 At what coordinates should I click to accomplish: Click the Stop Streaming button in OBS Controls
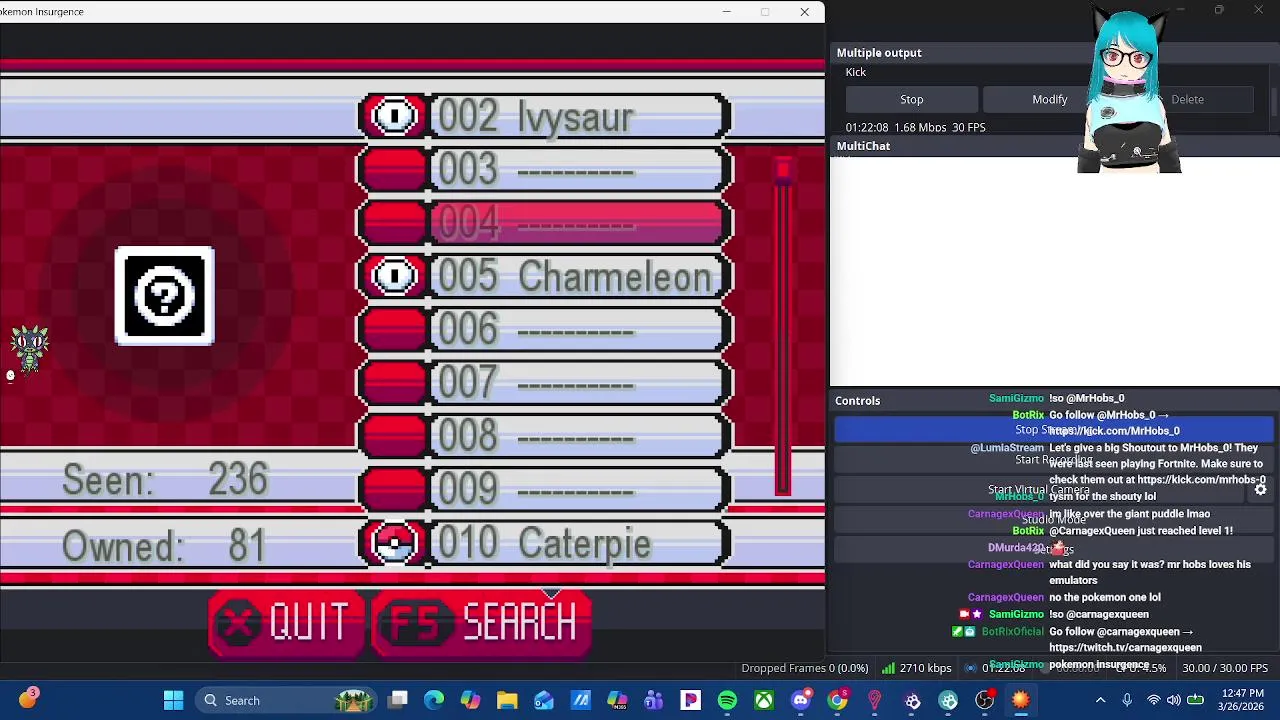[1054, 430]
